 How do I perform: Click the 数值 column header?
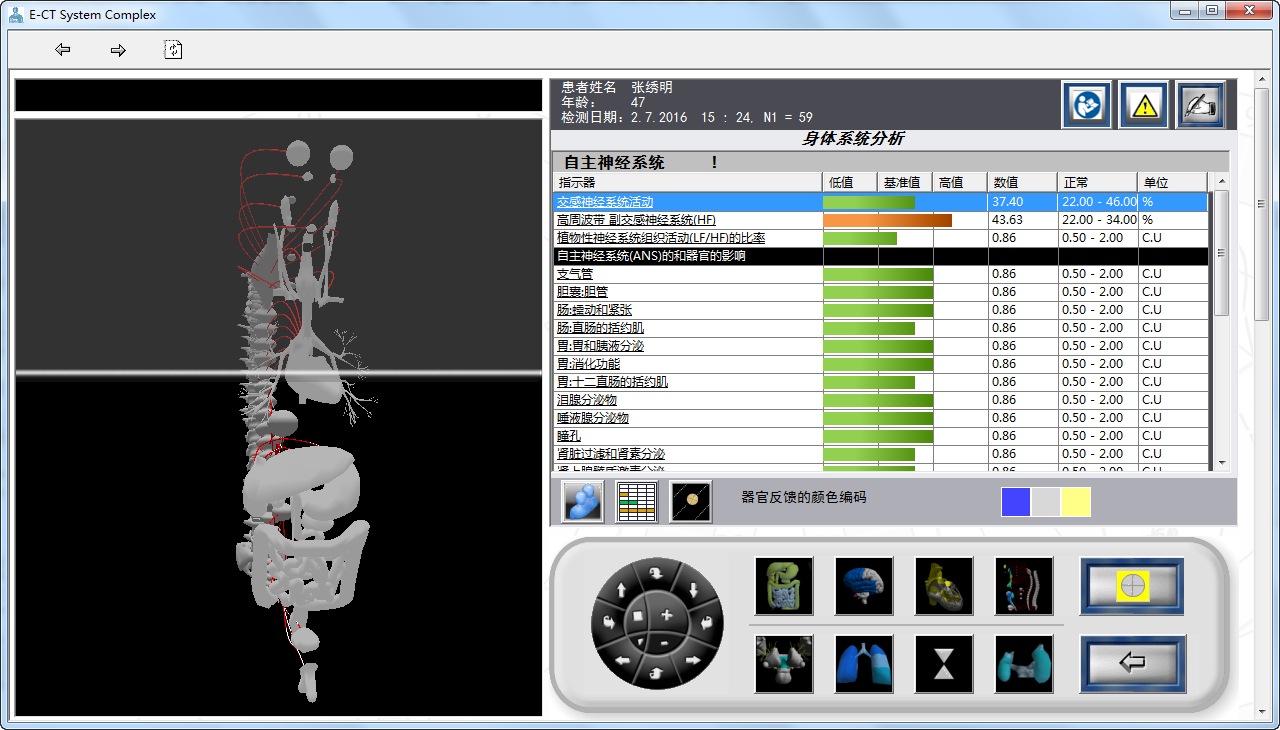pyautogui.click(x=1022, y=182)
